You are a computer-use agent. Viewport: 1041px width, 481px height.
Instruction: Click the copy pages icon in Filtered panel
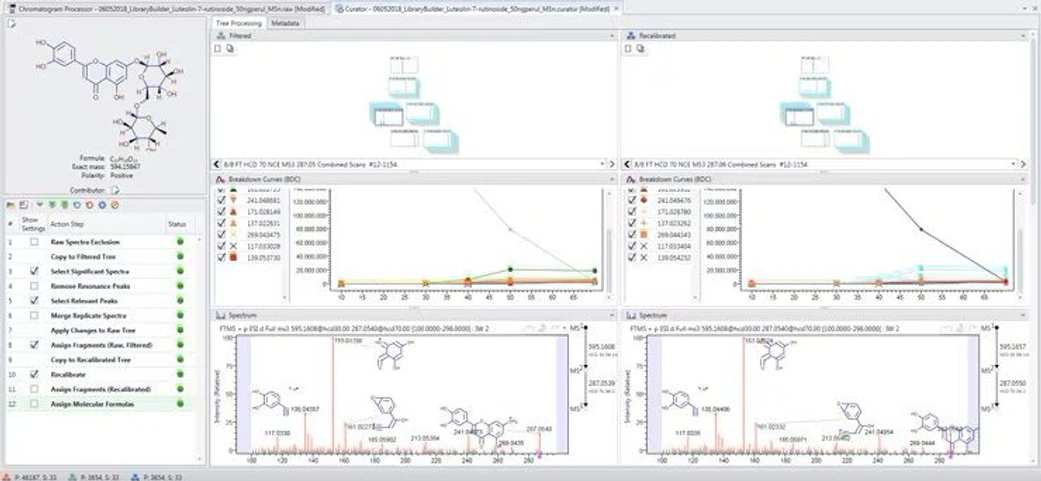(229, 48)
